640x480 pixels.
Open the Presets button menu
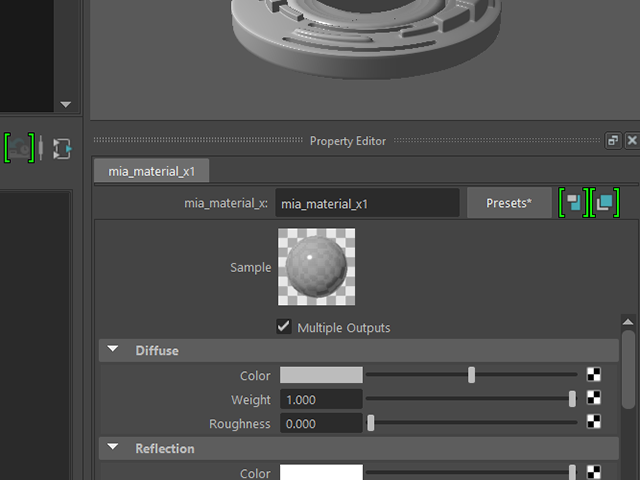(509, 203)
